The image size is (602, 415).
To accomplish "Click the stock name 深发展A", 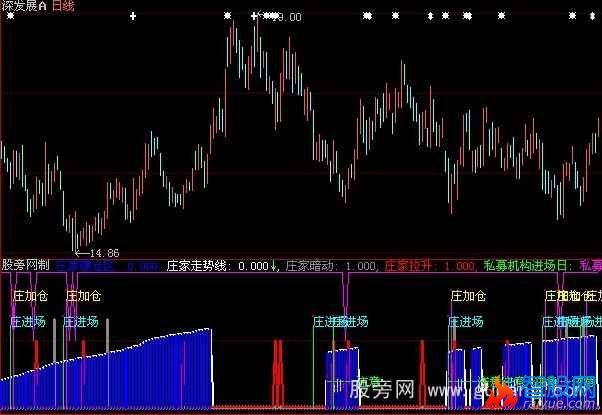I will 24,5.
